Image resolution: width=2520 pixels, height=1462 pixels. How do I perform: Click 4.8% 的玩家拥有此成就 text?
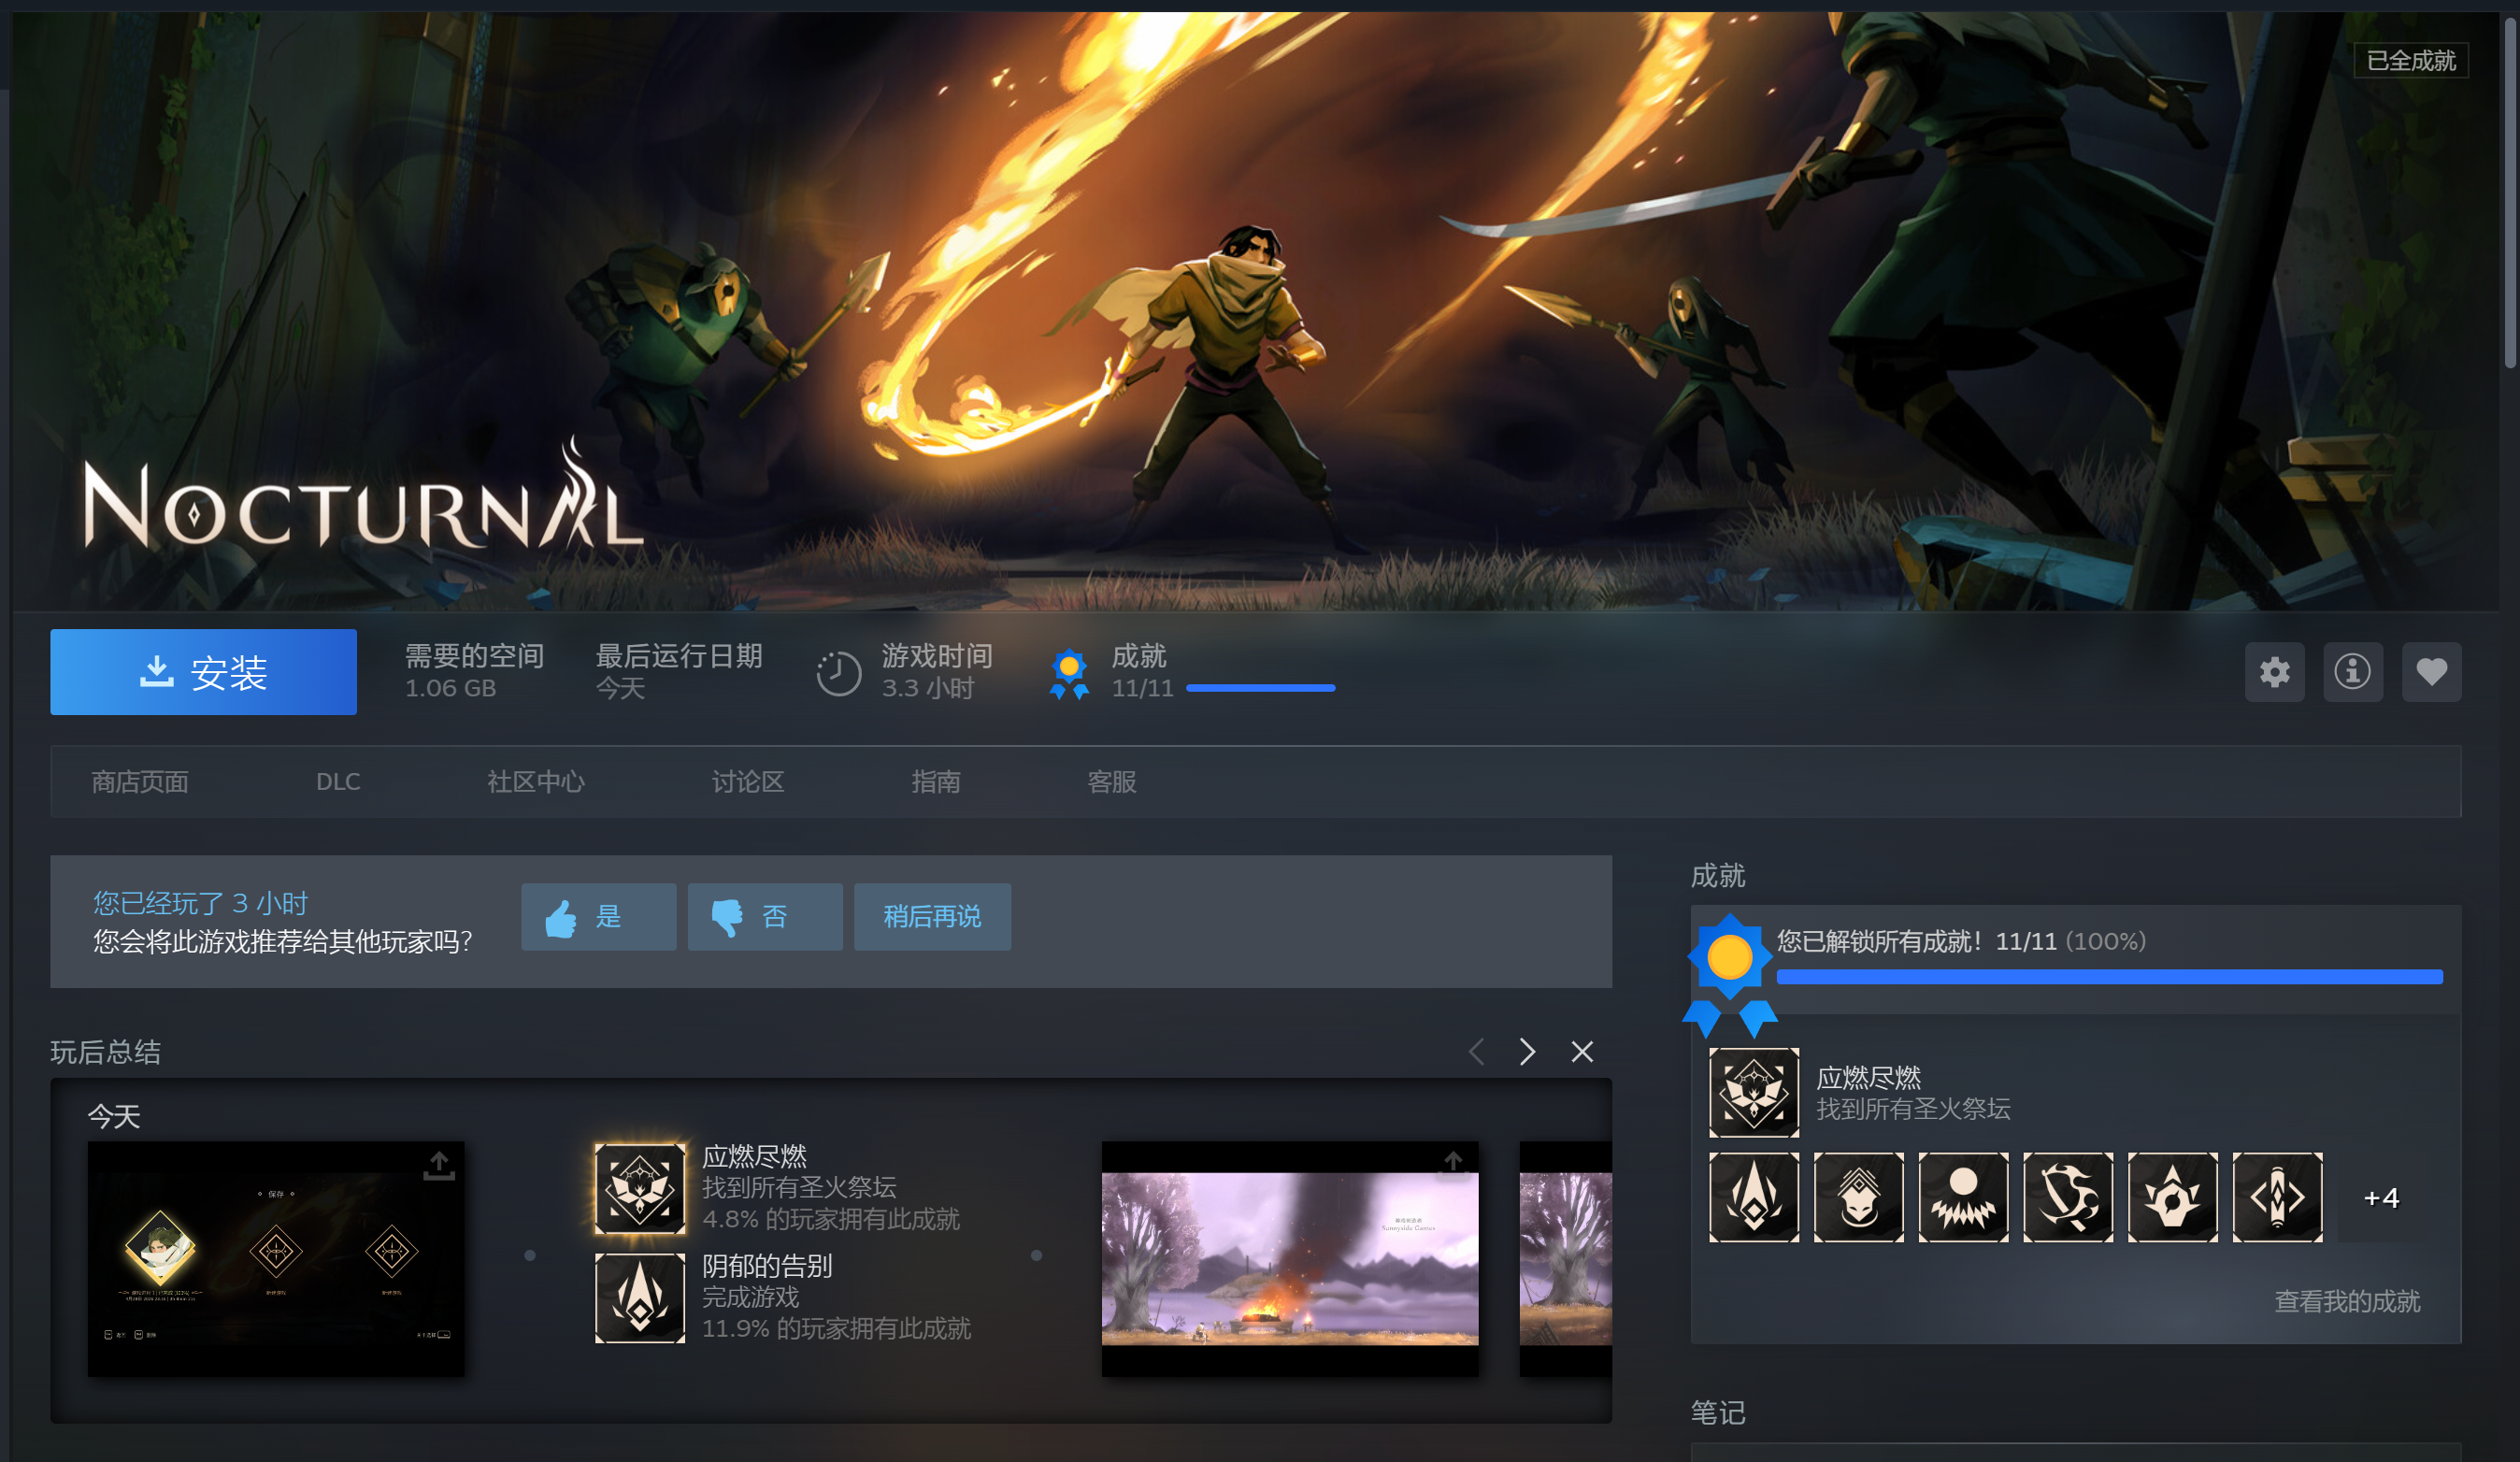[831, 1219]
